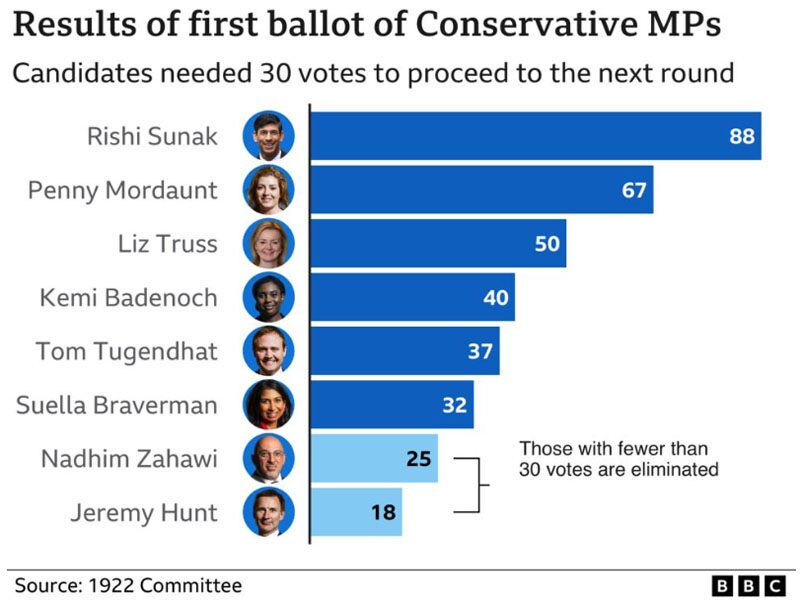Click the Source: 1922 Committee text
This screenshot has width=800, height=610.
[129, 586]
